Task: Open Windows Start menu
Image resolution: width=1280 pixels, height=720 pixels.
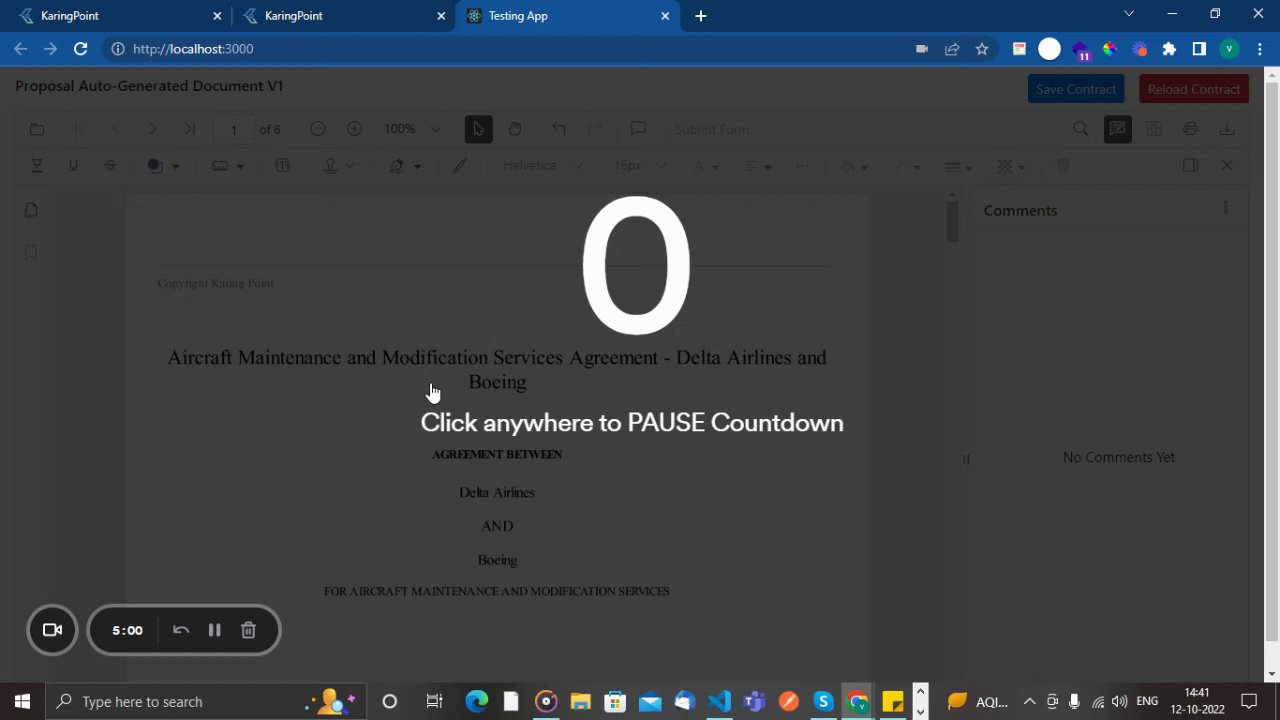Action: click(22, 701)
